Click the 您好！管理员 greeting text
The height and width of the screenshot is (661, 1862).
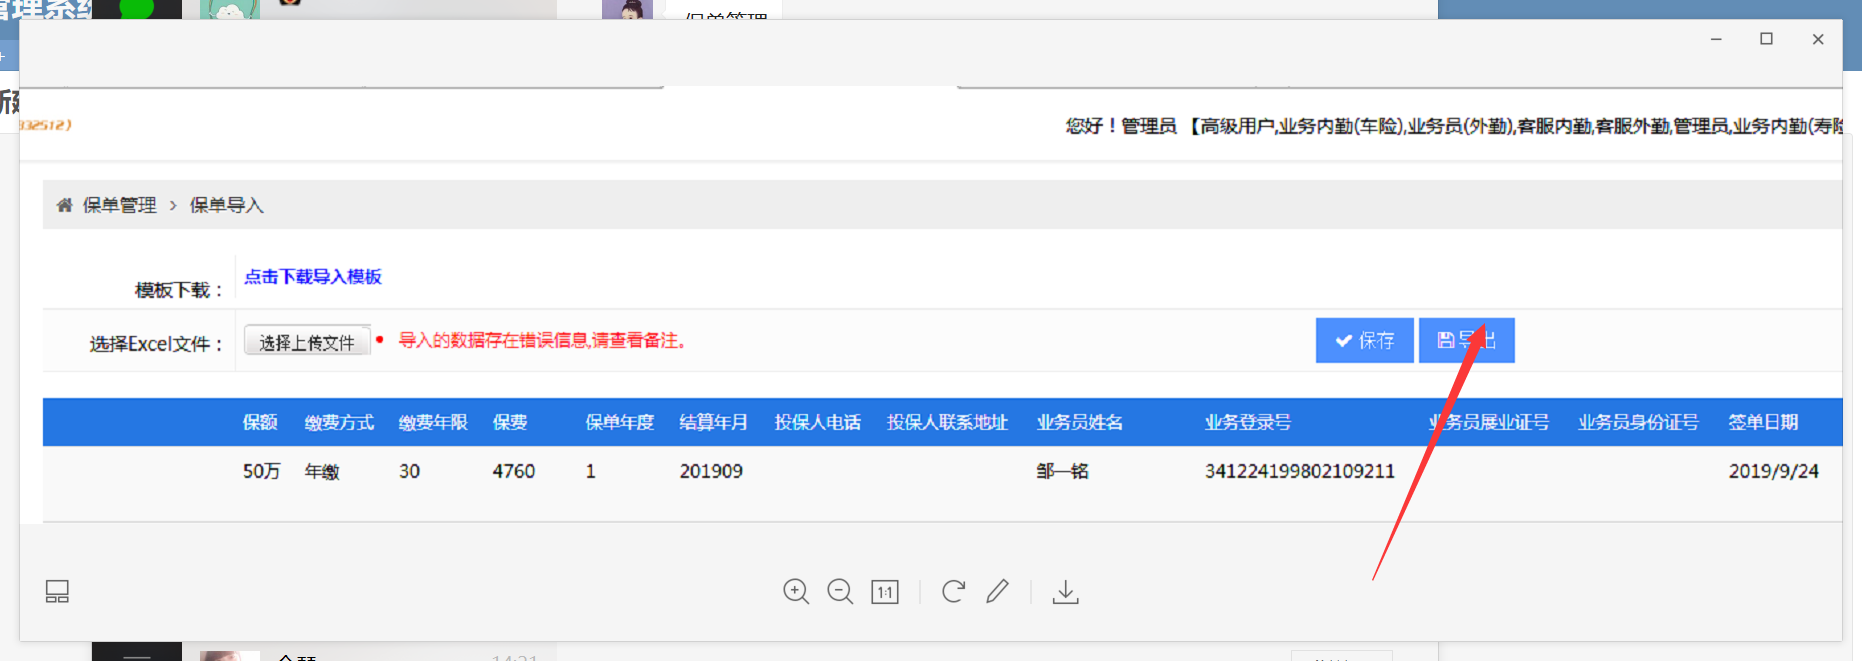(1121, 126)
